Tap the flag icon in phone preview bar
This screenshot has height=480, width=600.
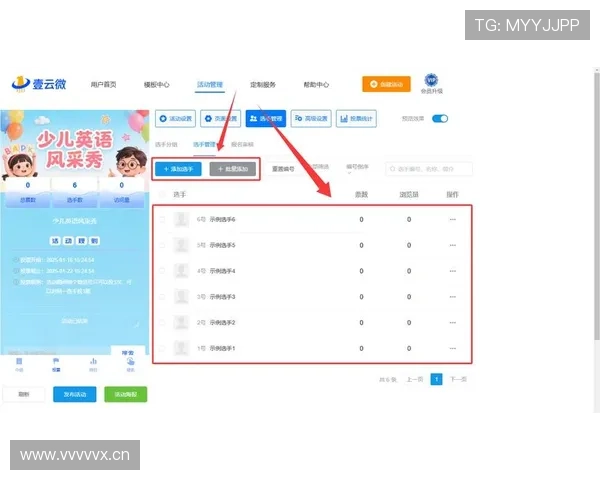tap(56, 364)
